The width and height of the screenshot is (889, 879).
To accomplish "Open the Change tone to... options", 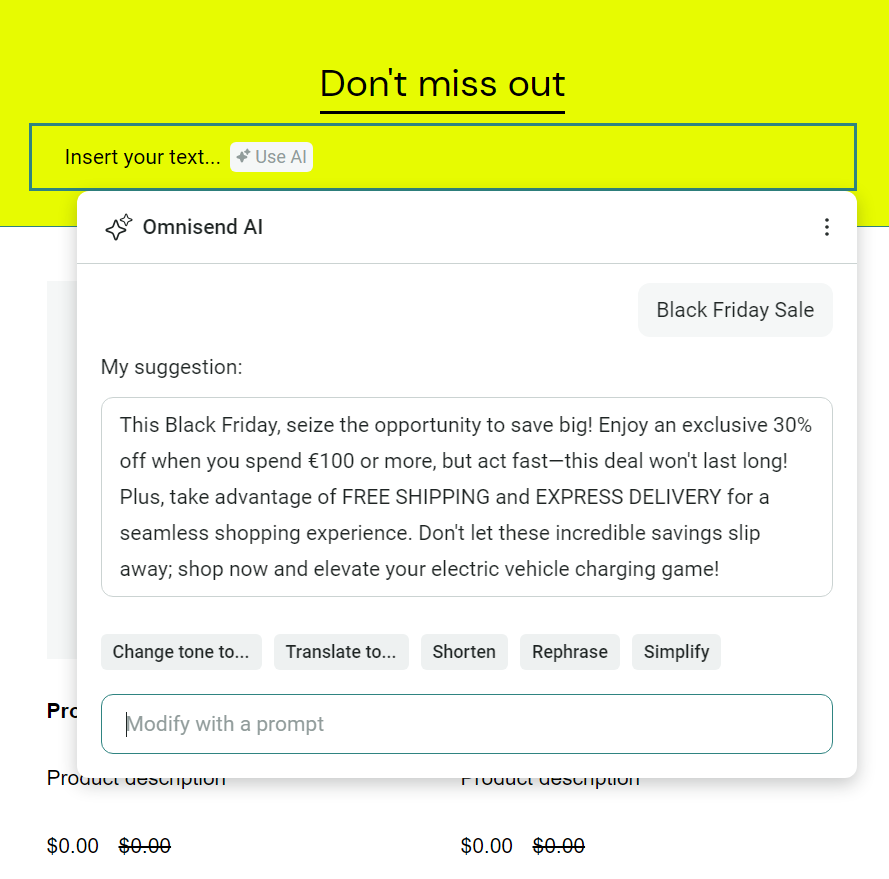I will click(x=181, y=652).
